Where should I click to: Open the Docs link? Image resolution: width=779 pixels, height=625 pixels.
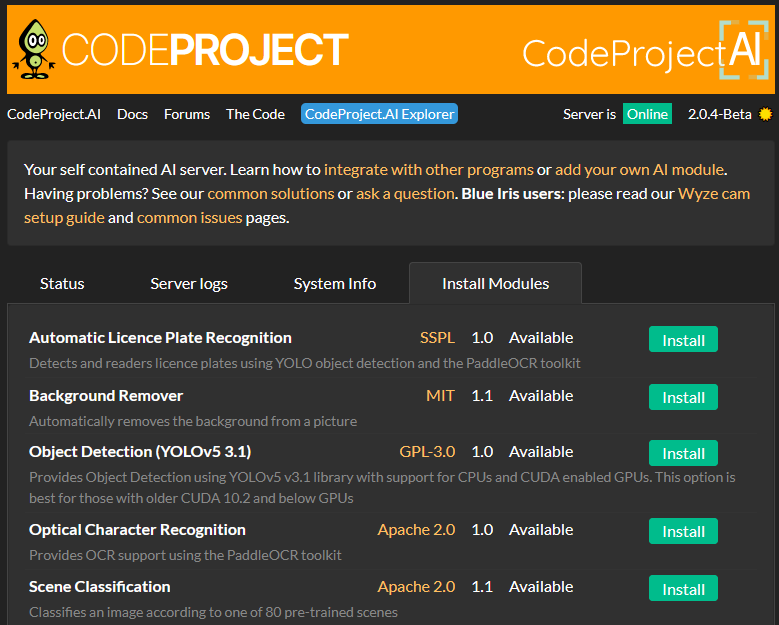coord(132,114)
